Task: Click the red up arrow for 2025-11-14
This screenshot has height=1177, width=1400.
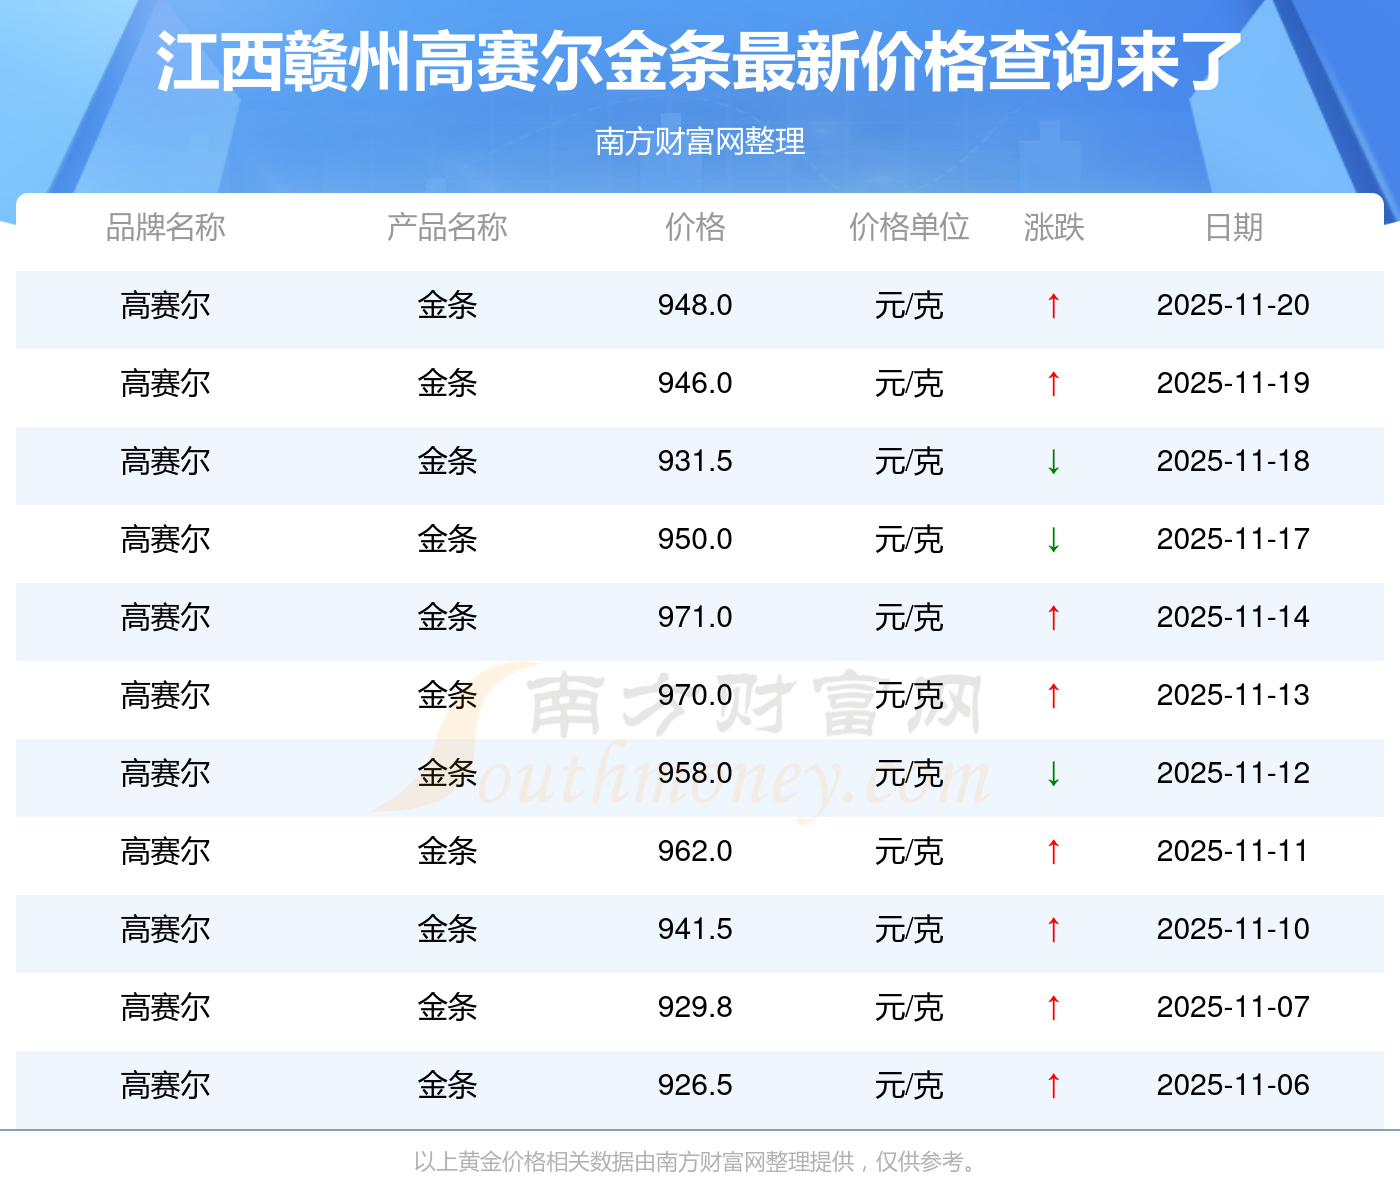Action: 1053,617
